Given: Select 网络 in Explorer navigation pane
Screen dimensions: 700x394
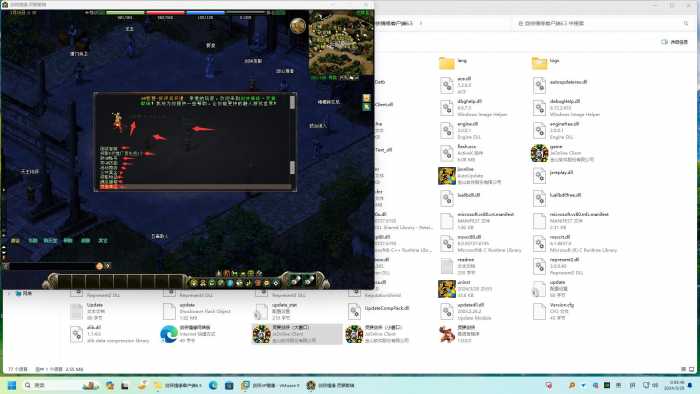Looking at the screenshot, I should (x=24, y=294).
